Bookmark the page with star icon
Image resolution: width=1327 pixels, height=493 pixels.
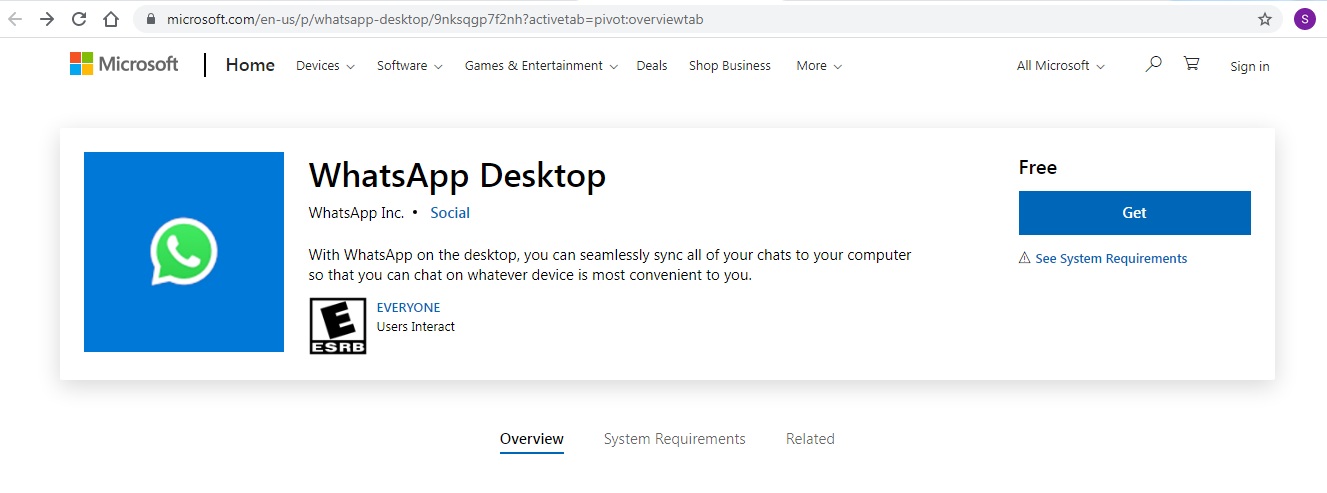point(1265,19)
